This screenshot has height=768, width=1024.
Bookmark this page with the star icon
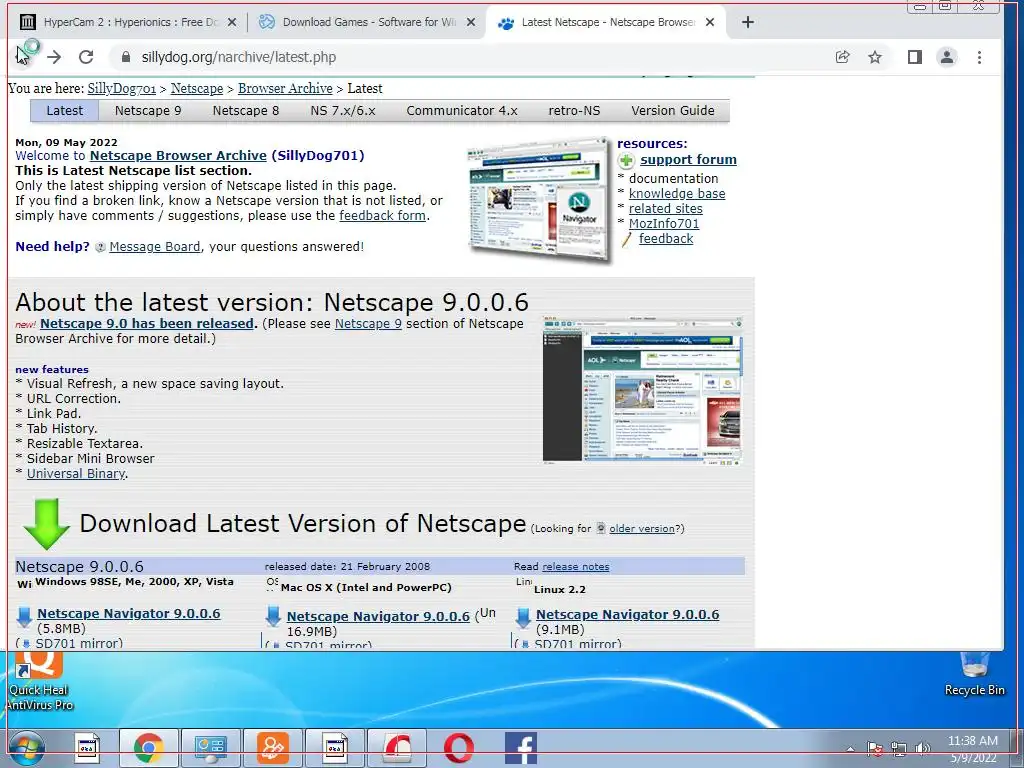(x=875, y=57)
